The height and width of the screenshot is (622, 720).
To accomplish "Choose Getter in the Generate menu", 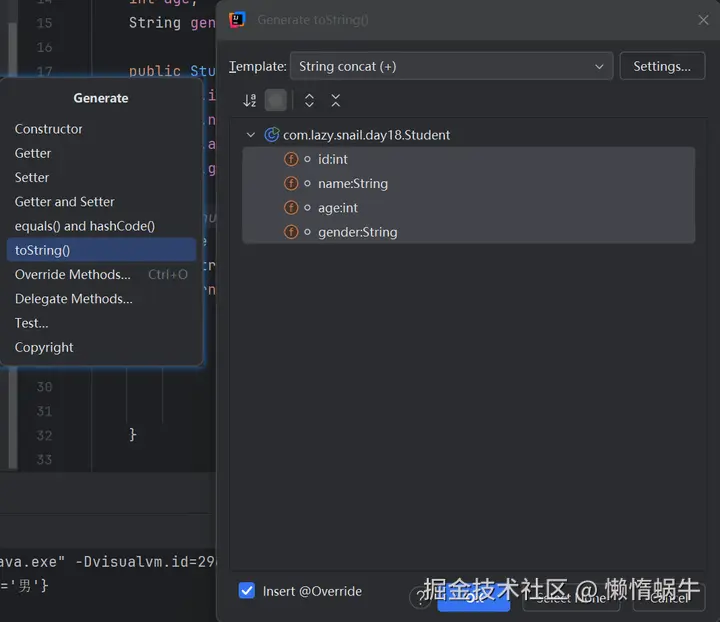I will (x=101, y=153).
